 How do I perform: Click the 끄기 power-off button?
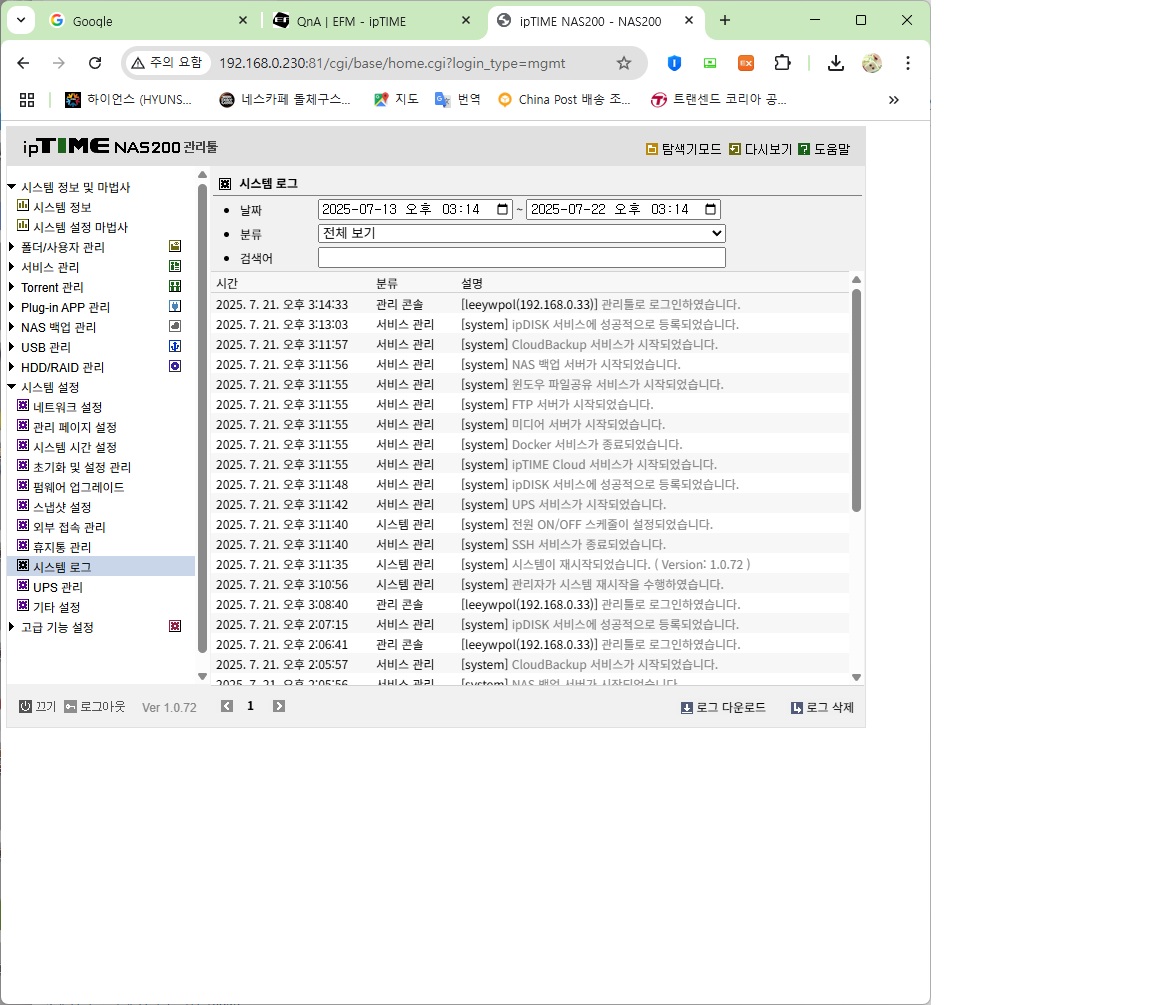tap(37, 706)
